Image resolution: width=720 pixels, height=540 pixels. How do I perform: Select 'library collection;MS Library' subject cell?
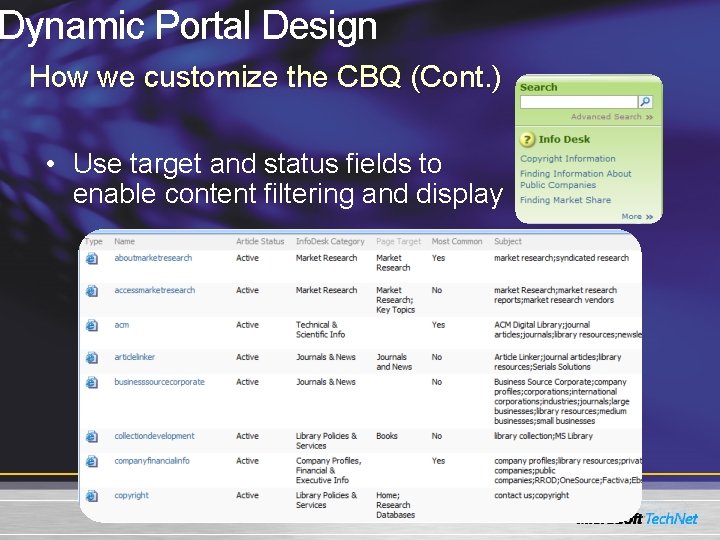coord(543,436)
